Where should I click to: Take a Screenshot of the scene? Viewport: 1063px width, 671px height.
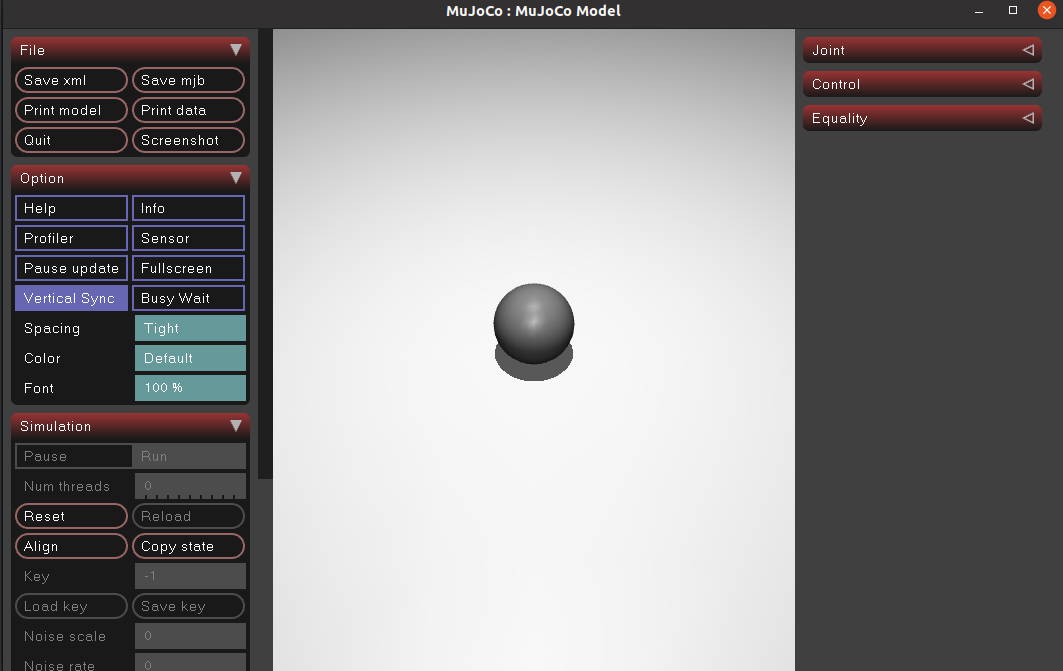[x=188, y=140]
